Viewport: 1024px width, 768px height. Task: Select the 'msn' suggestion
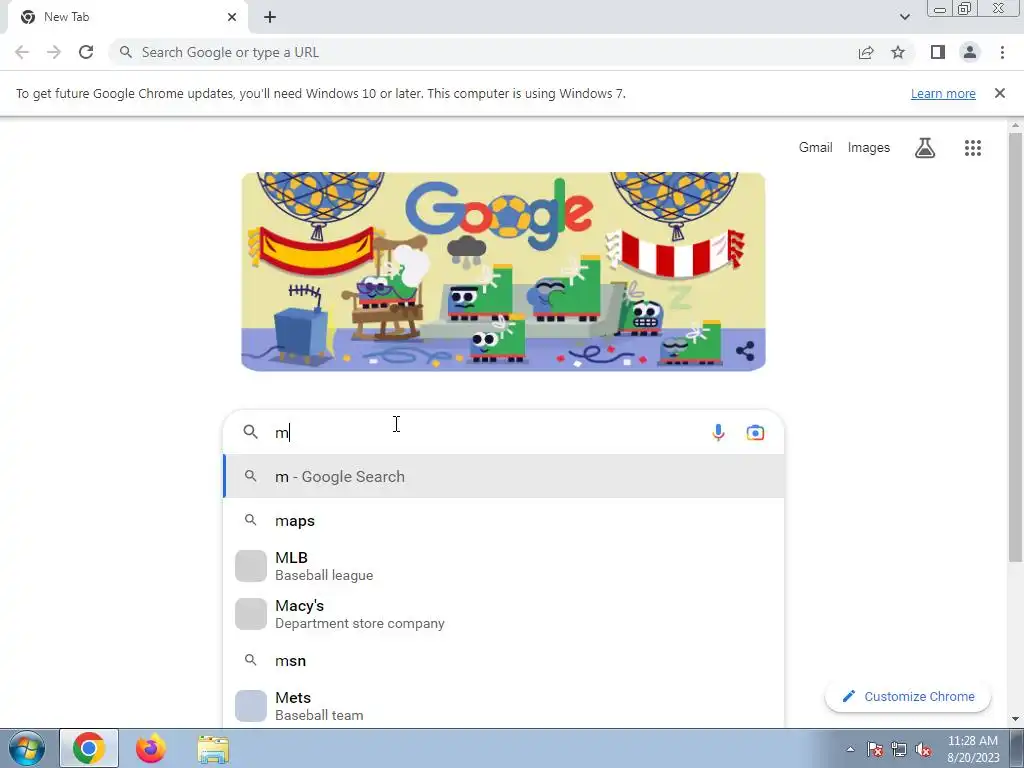[504, 660]
